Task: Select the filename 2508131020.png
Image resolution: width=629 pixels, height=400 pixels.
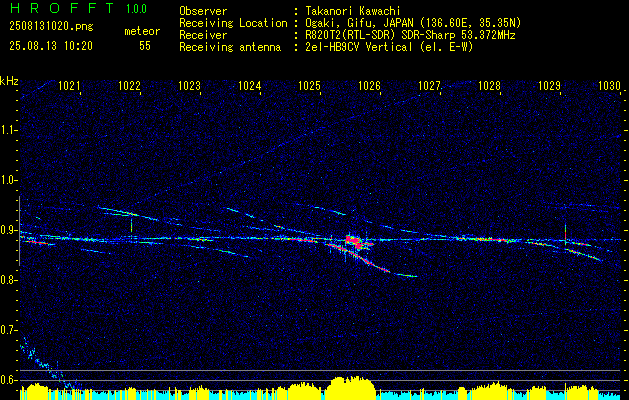Action: tap(51, 27)
